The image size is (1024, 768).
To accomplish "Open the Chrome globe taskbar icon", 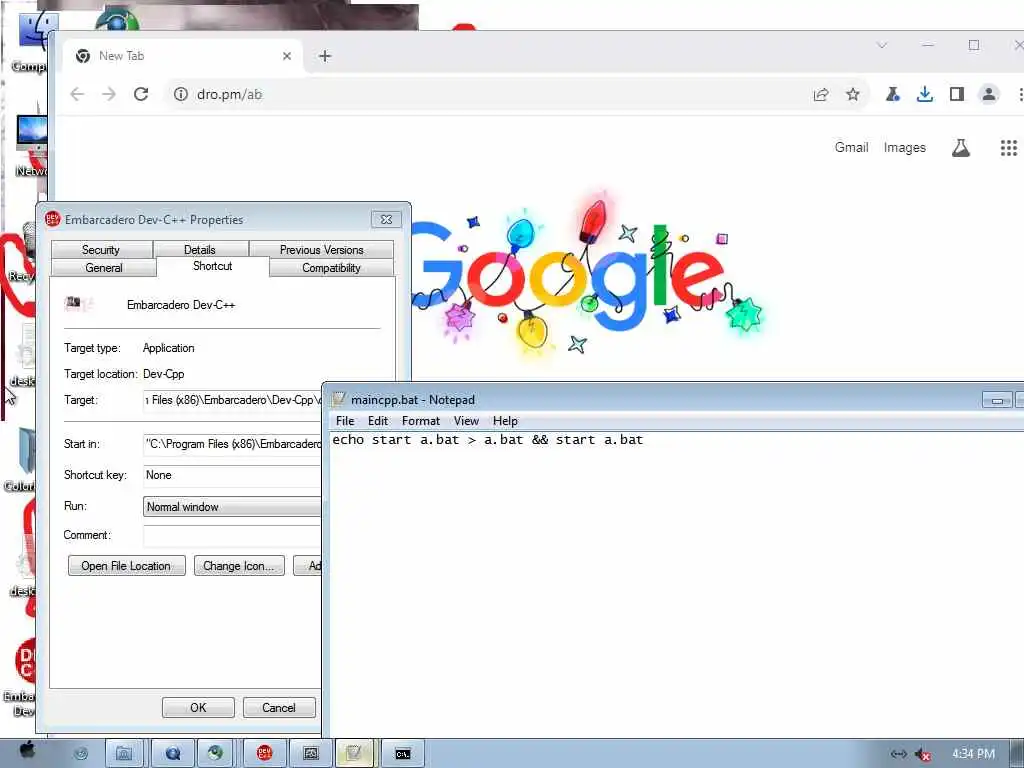I will click(x=216, y=754).
